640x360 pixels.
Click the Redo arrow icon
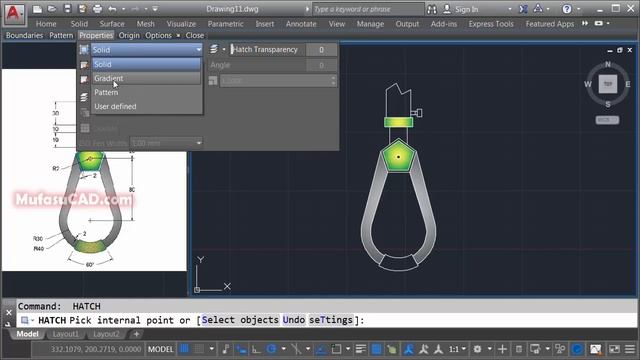135,9
